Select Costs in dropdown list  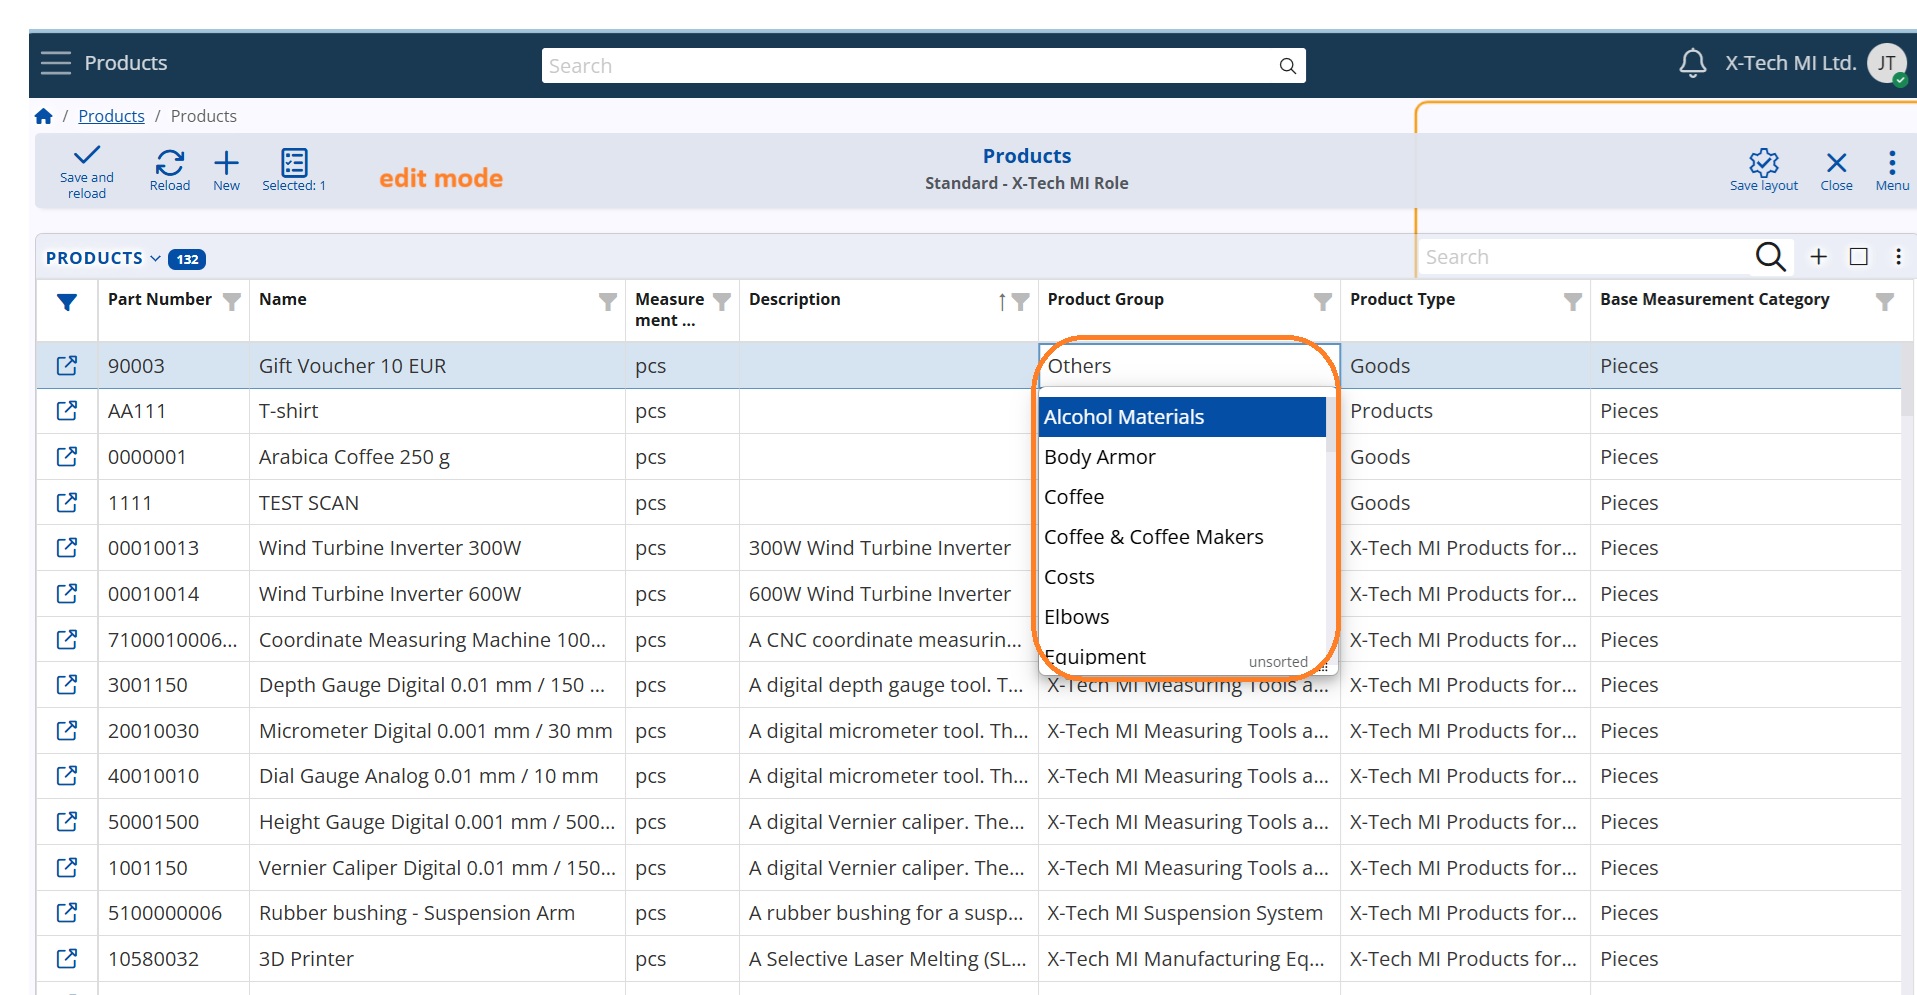click(1183, 577)
